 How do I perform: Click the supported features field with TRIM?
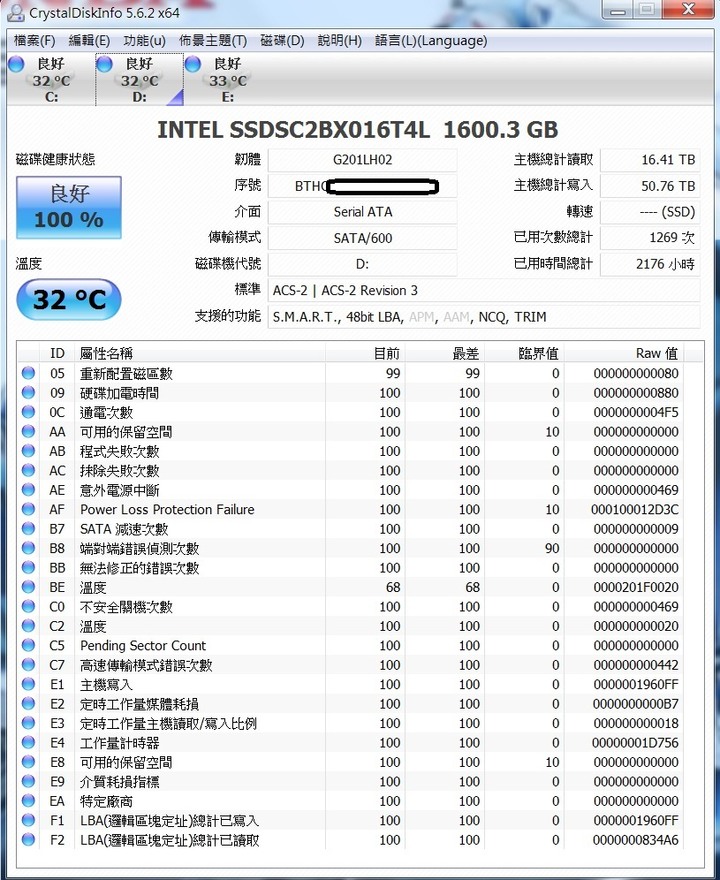coord(484,317)
